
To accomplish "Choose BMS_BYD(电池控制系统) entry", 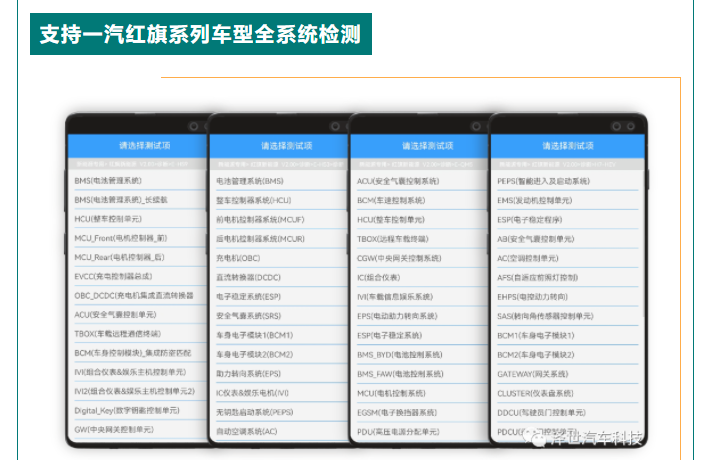I will tap(420, 355).
